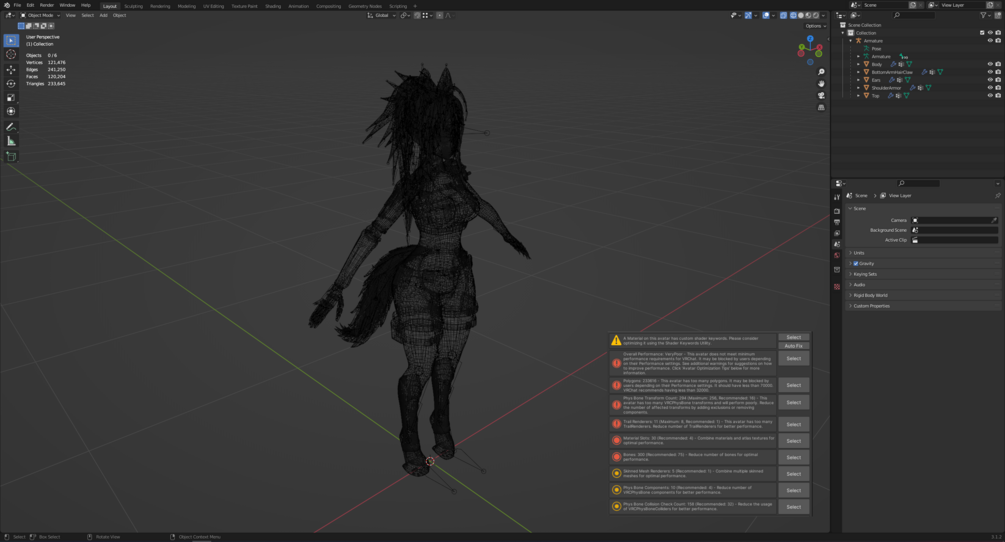
Task: Collapse the Armature parent in the outliner
Action: (851, 40)
